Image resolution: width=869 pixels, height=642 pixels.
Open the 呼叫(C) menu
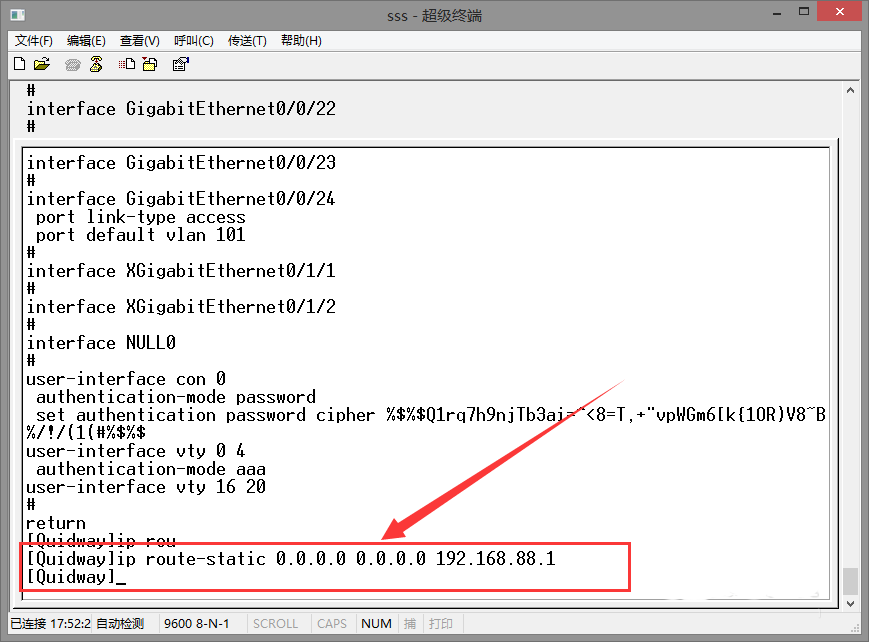tap(193, 40)
